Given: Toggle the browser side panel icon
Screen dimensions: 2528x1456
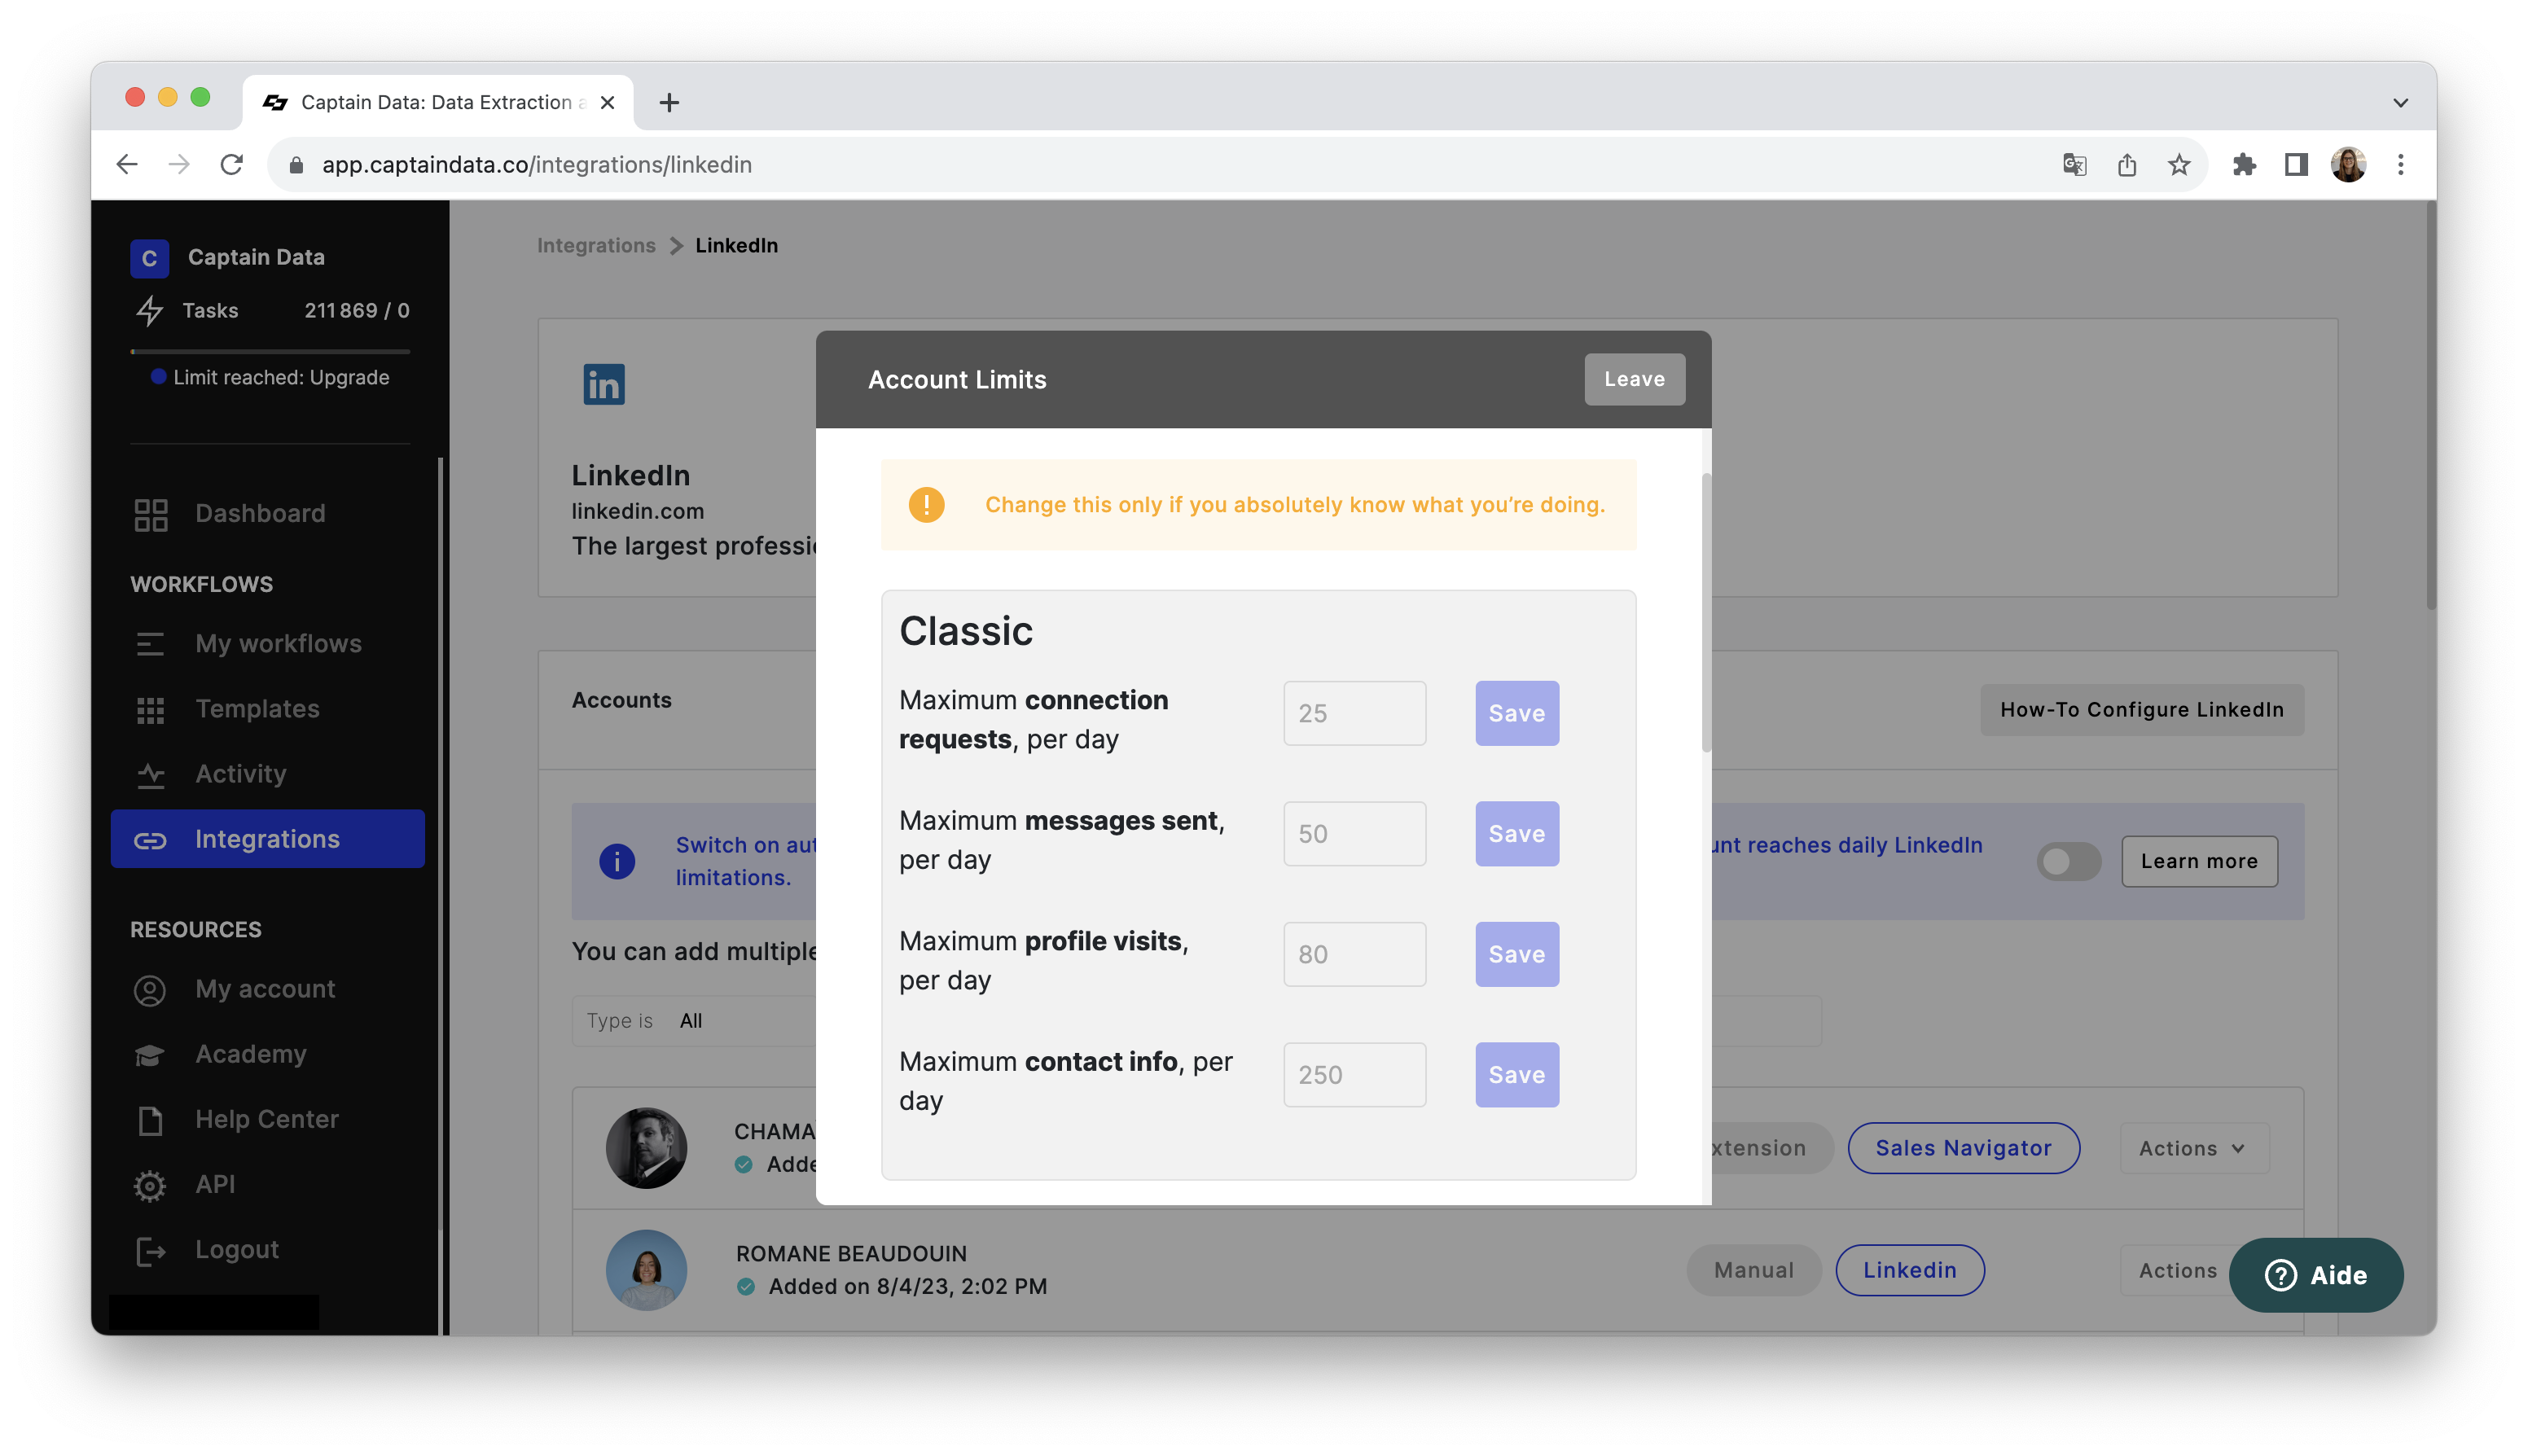Looking at the screenshot, I should click(2295, 165).
